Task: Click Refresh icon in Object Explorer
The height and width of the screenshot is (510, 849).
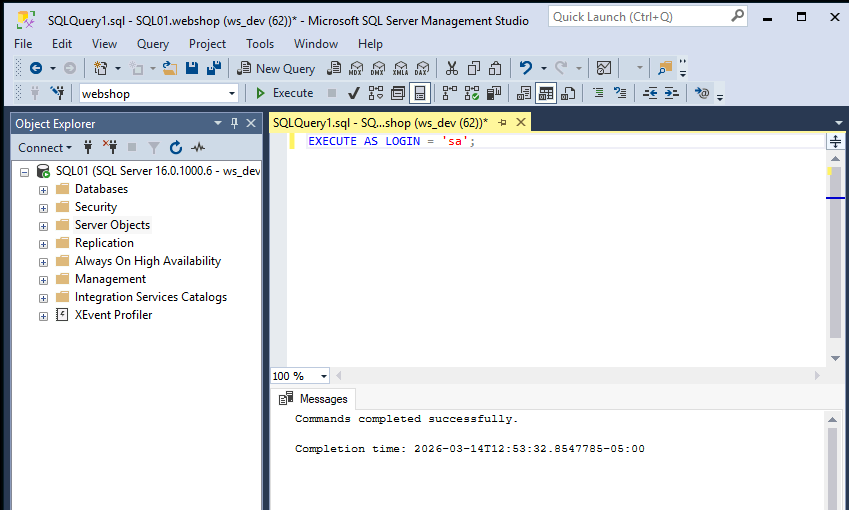Action: click(176, 147)
